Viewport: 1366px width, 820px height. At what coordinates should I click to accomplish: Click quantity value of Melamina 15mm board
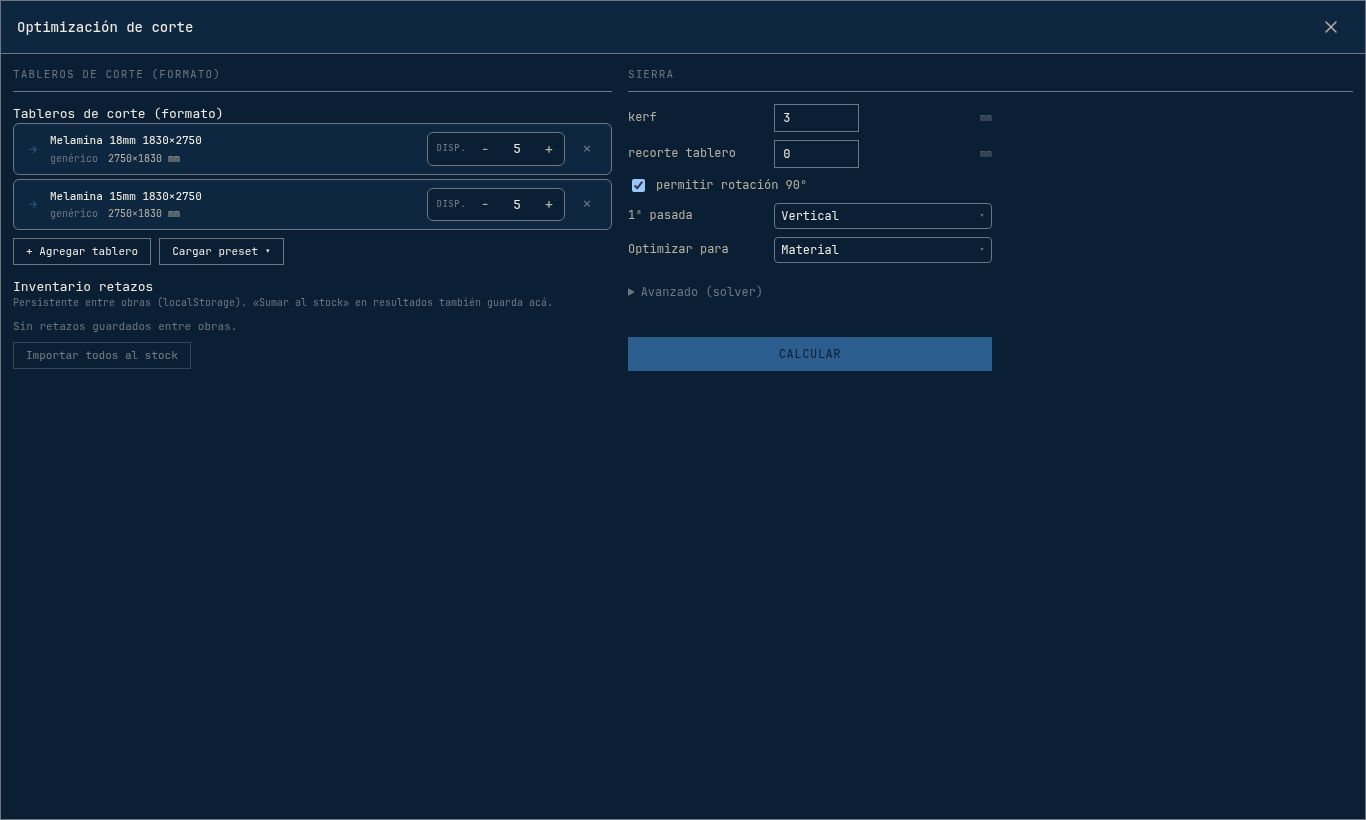click(517, 204)
